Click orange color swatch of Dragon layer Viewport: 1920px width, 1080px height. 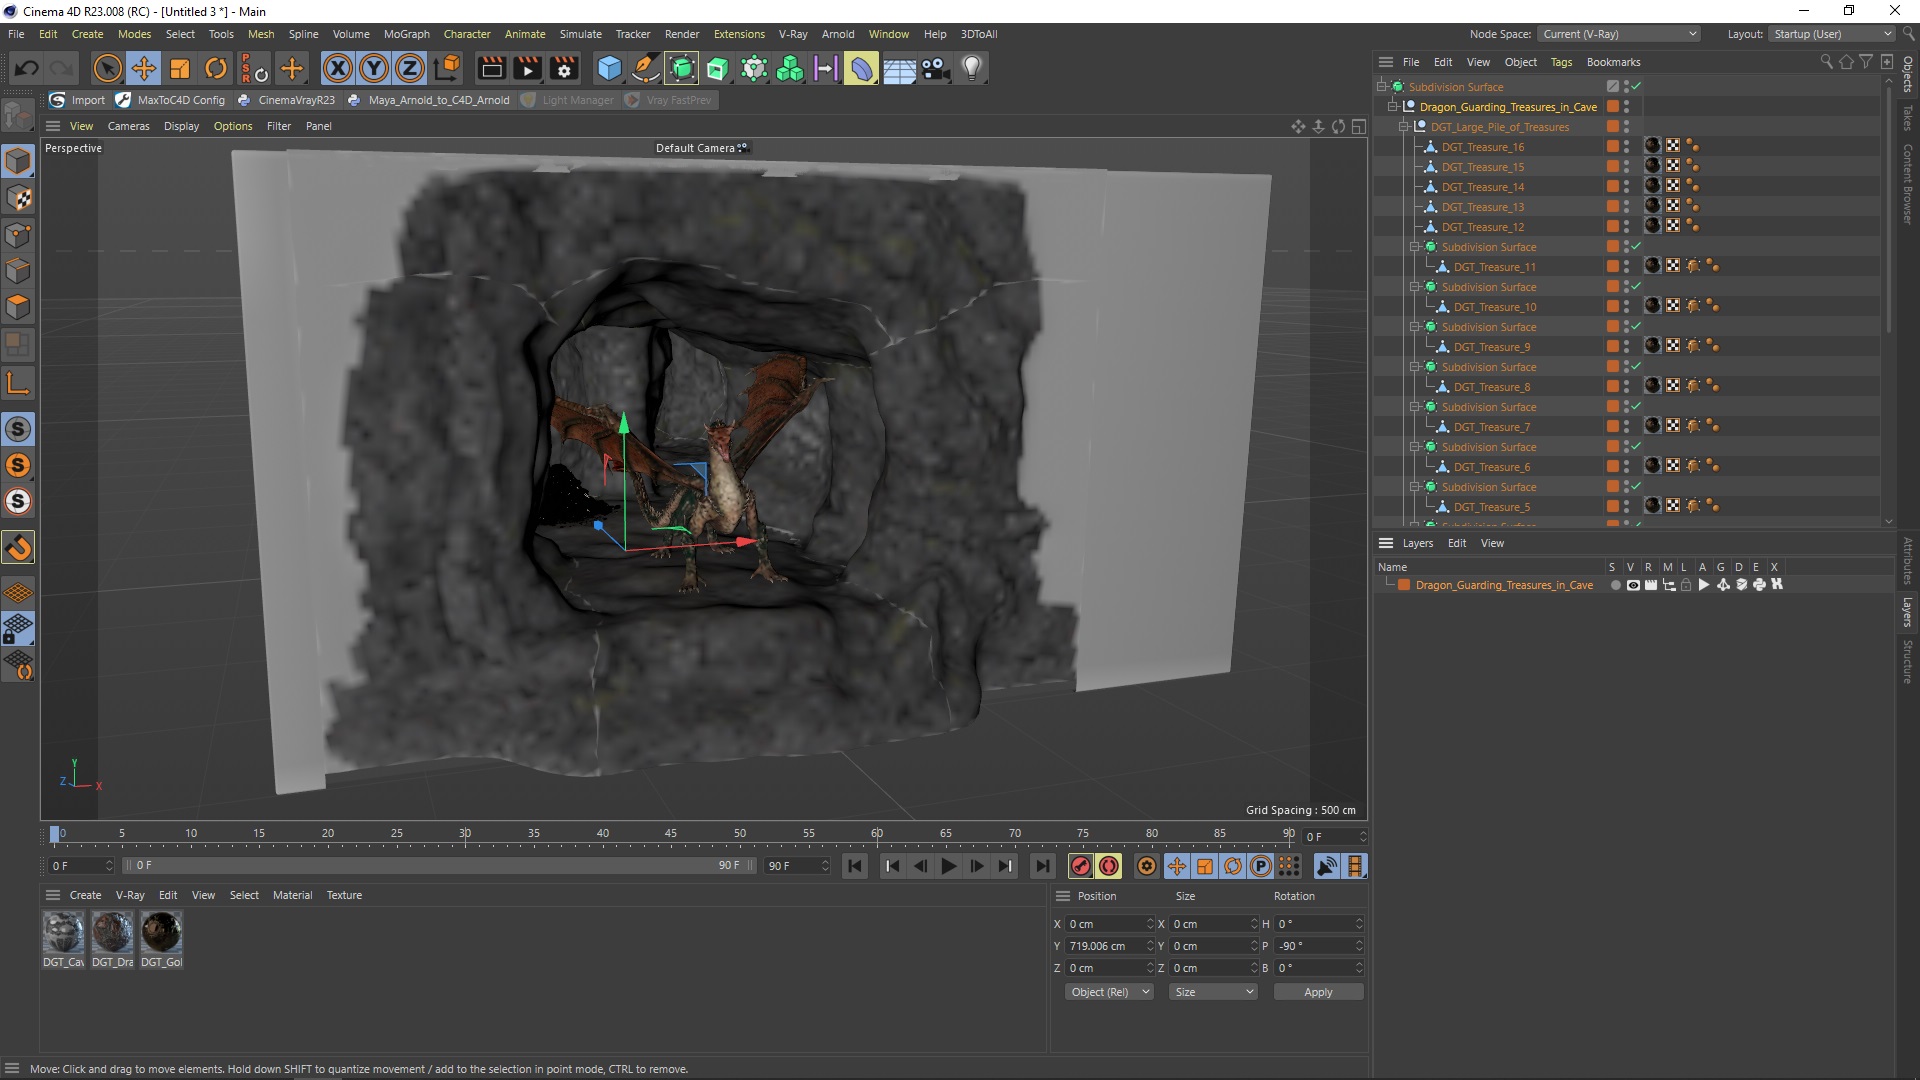click(x=1404, y=585)
